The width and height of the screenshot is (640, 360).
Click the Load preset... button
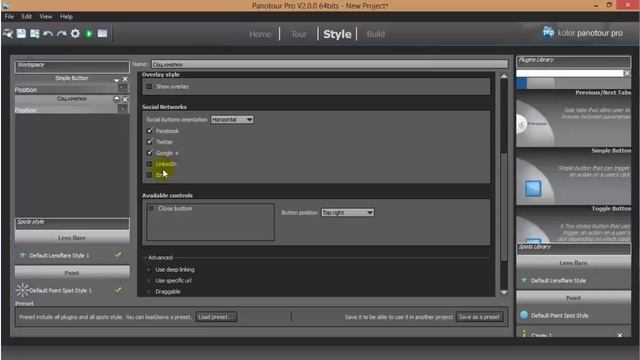pyautogui.click(x=216, y=317)
